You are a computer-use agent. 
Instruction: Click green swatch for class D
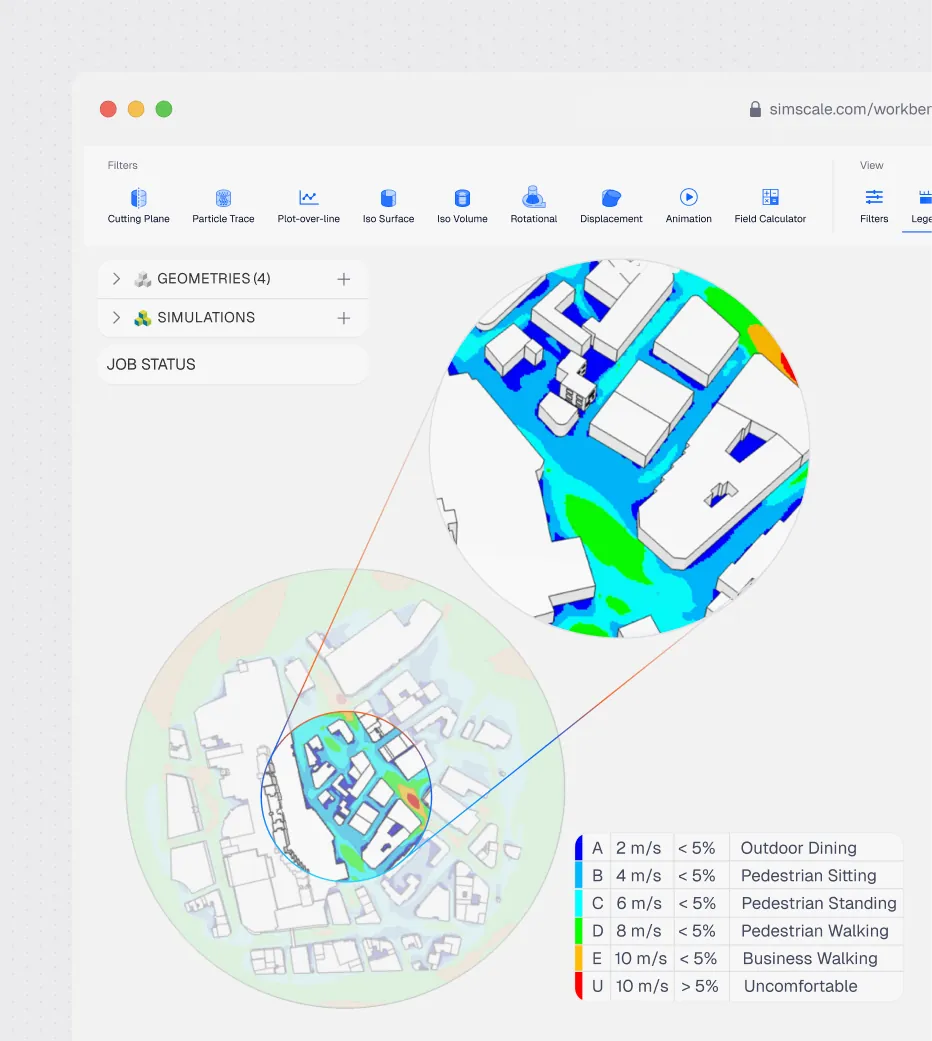coord(579,931)
